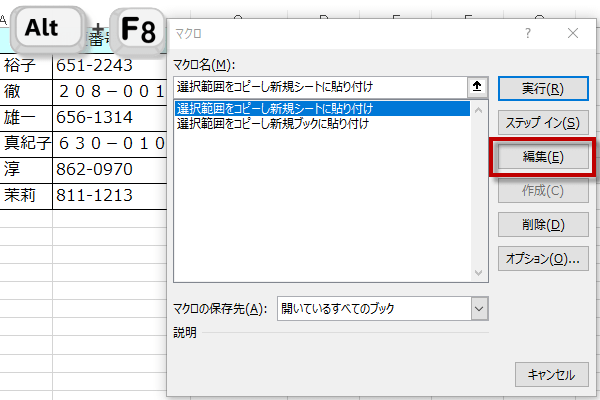
Task: Open macro settings via オプション(O)... button
Action: click(x=541, y=259)
